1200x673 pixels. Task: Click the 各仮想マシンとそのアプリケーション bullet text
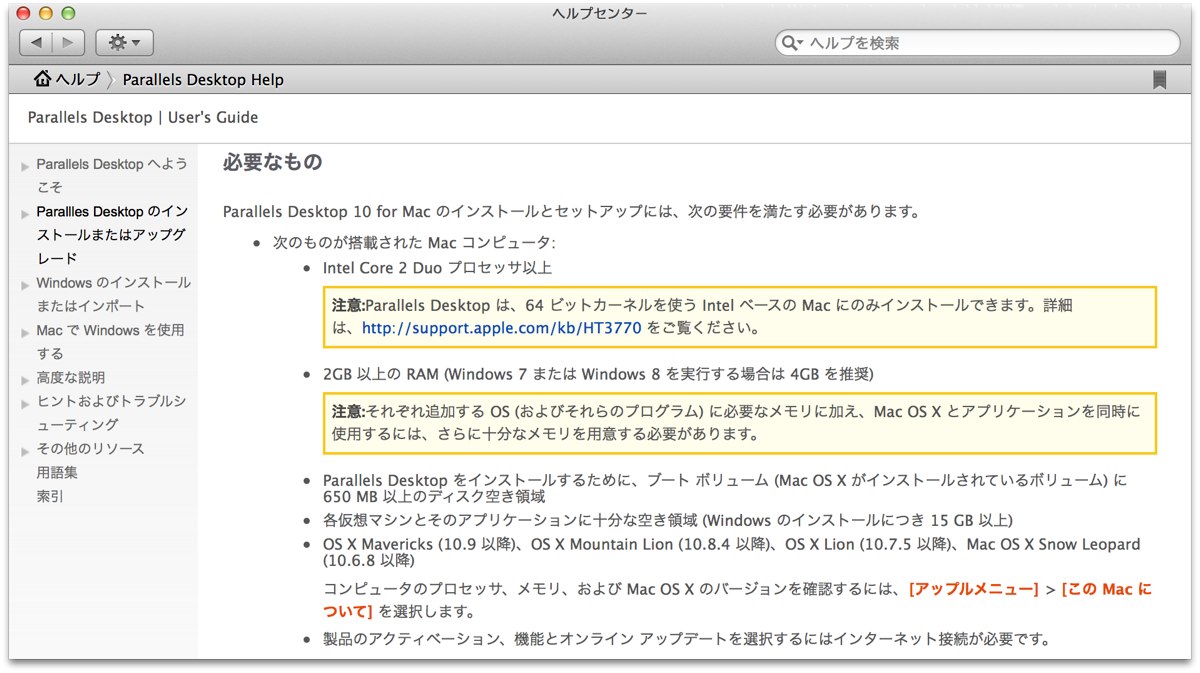coord(668,521)
